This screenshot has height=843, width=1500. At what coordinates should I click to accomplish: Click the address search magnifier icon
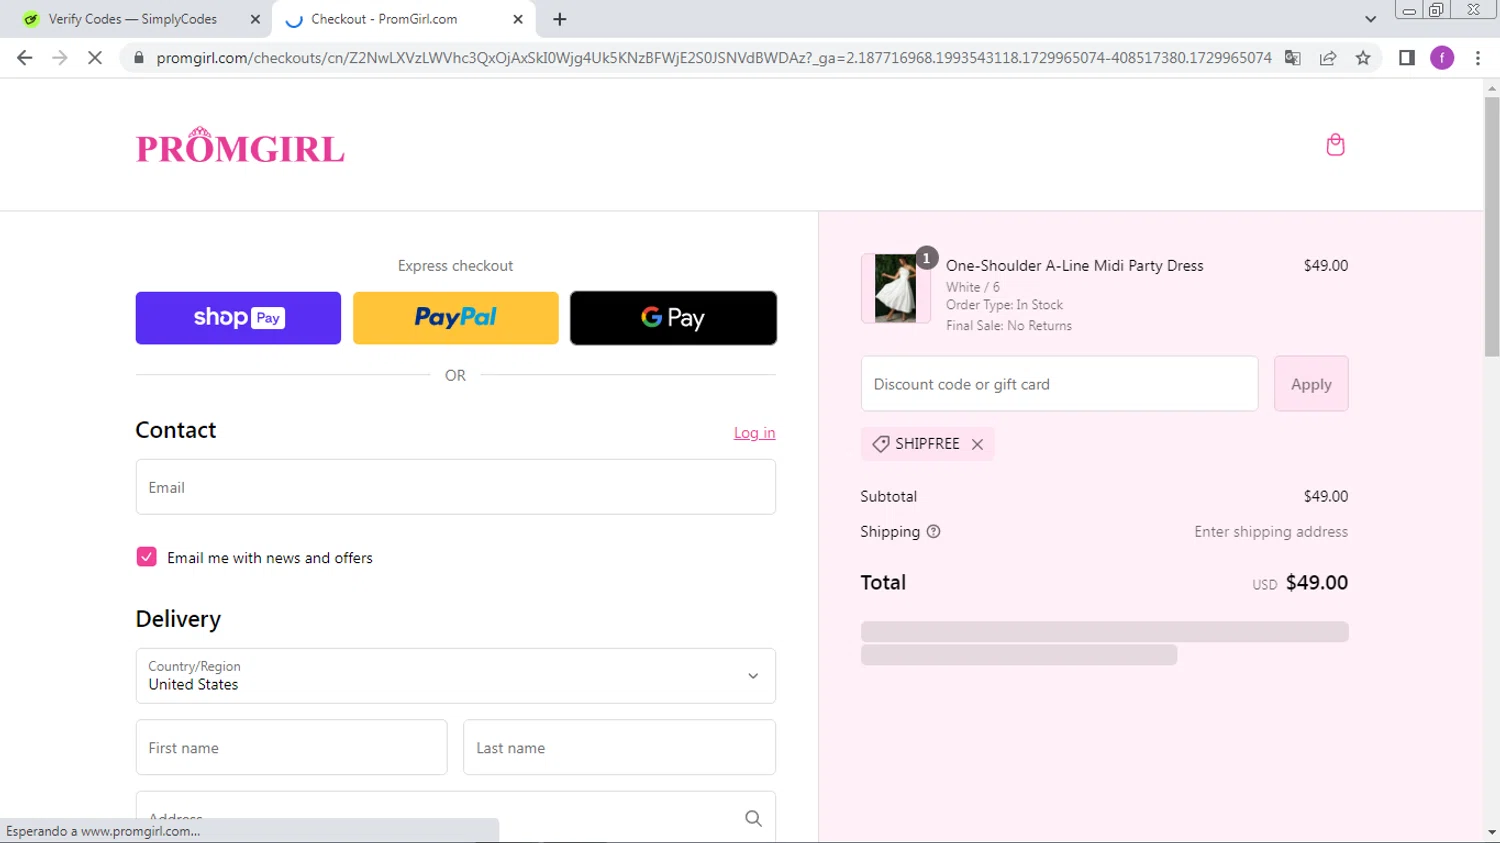(x=753, y=818)
